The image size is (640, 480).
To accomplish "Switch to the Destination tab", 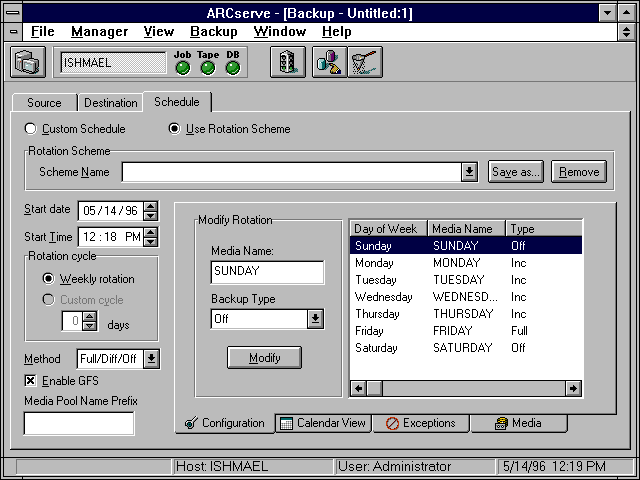I will coord(110,103).
